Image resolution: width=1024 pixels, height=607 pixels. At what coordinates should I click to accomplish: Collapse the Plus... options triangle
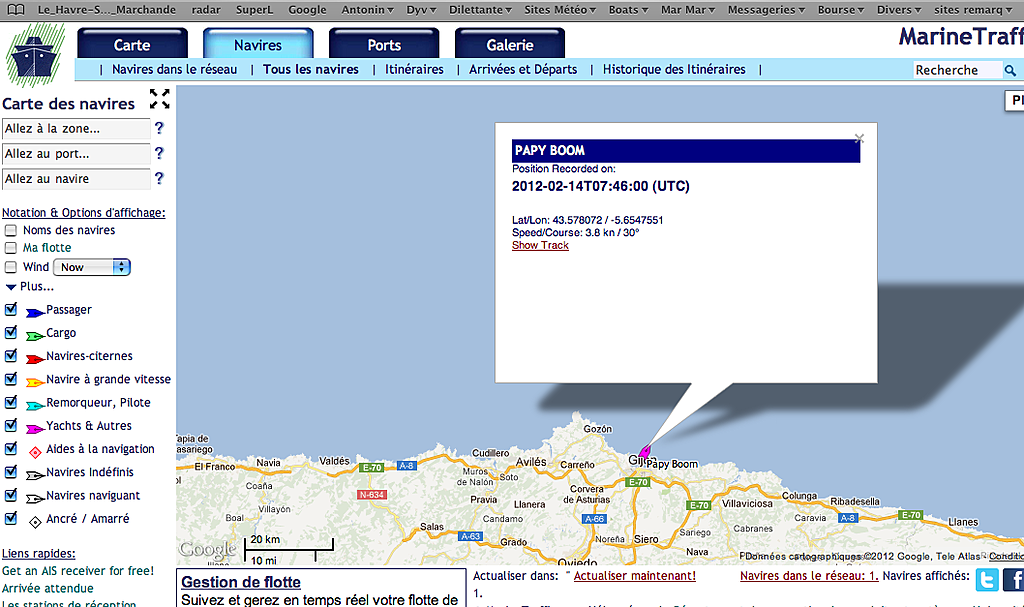10,287
